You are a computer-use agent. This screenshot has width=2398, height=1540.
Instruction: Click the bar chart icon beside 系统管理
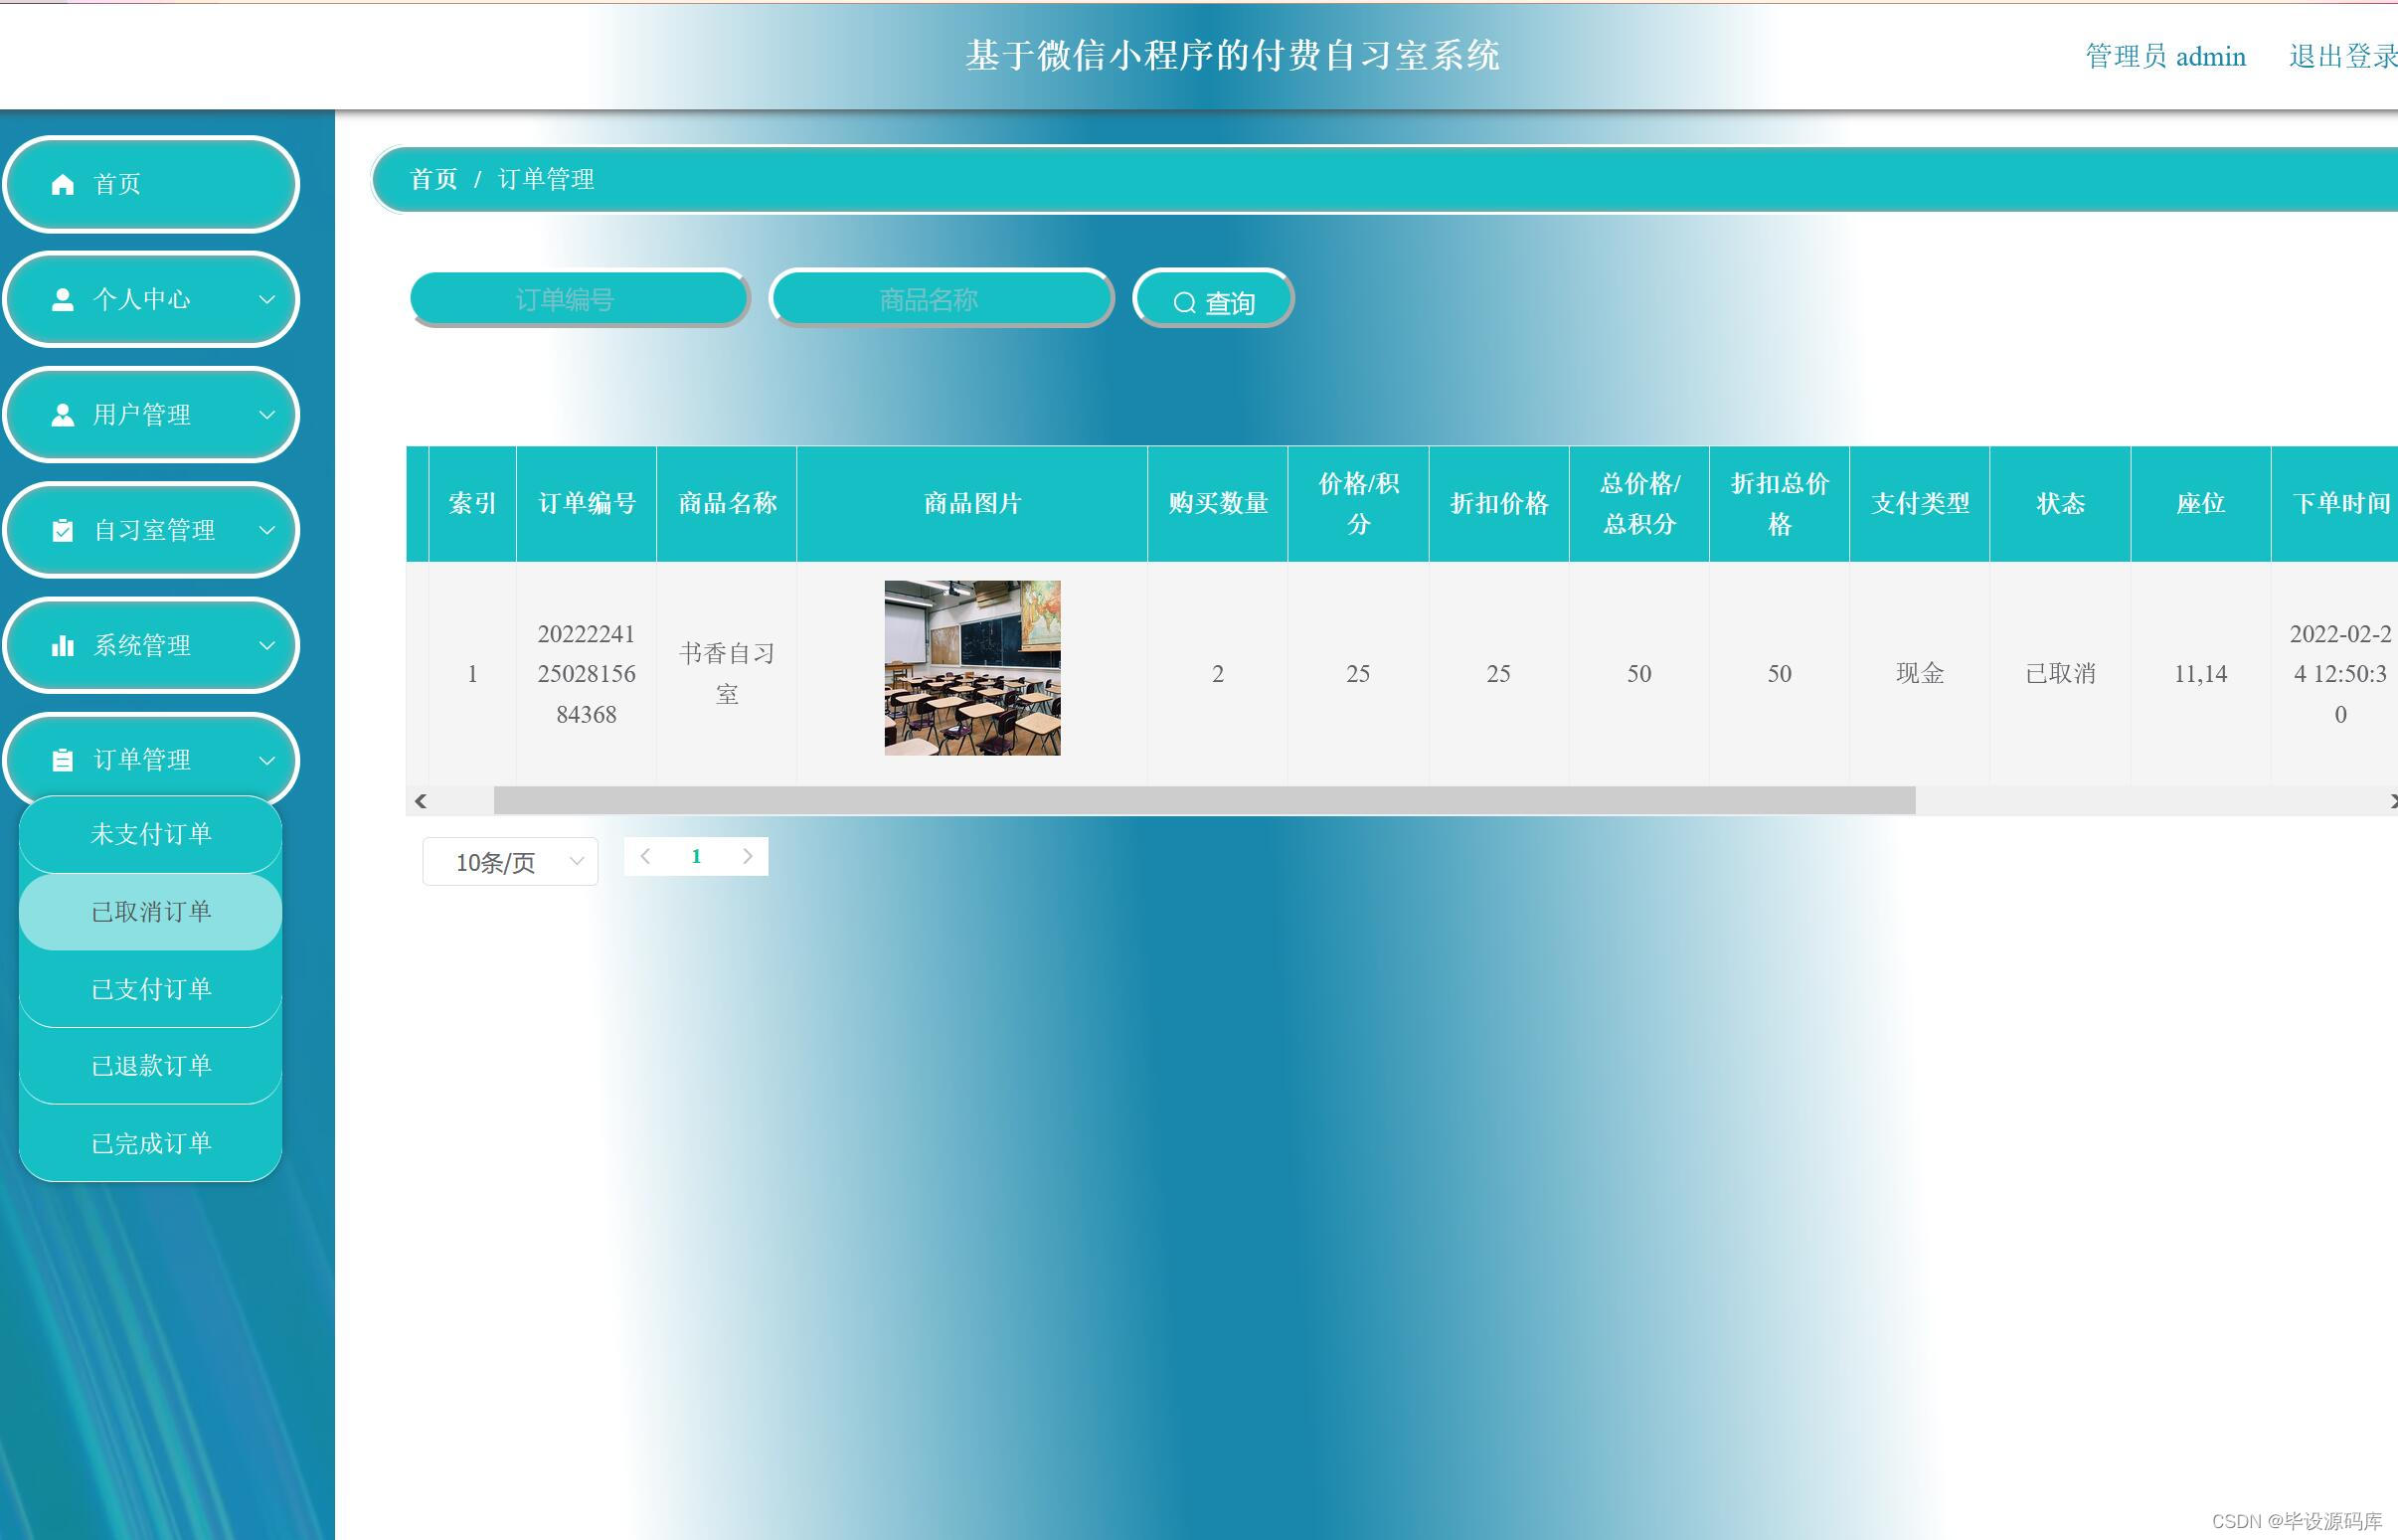[x=63, y=645]
